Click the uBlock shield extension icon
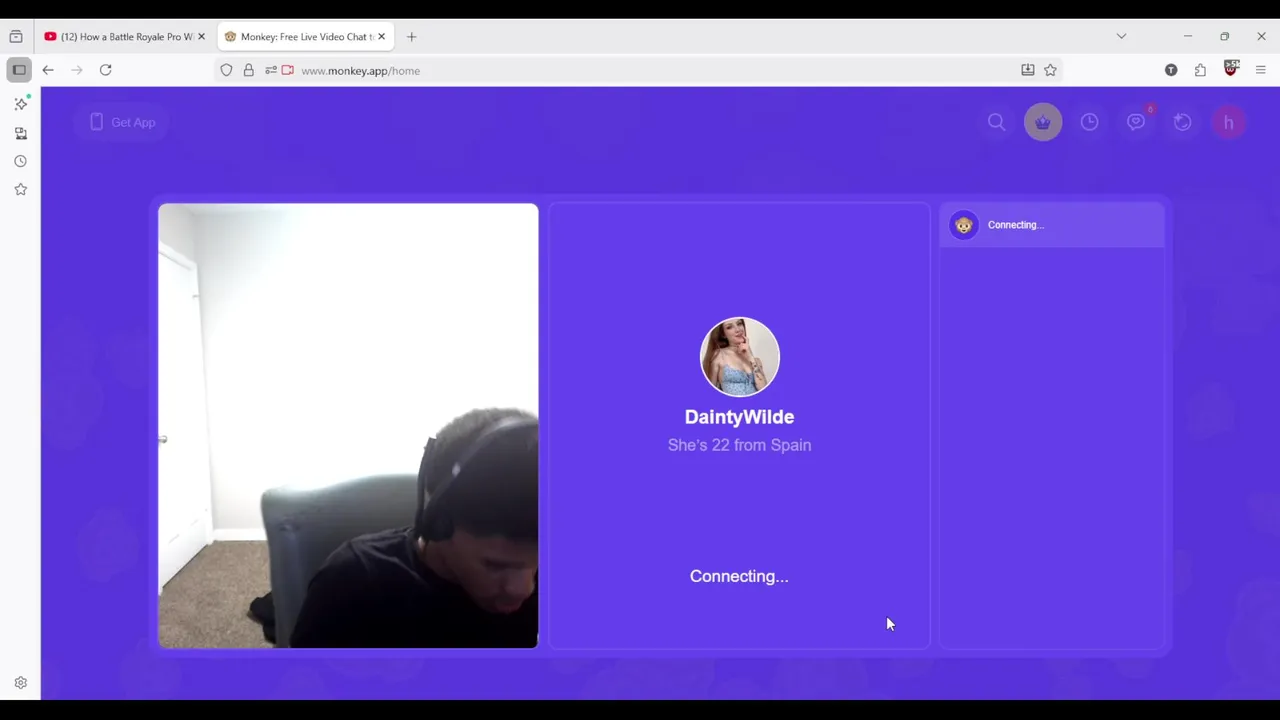This screenshot has width=1280, height=720. [x=1231, y=68]
